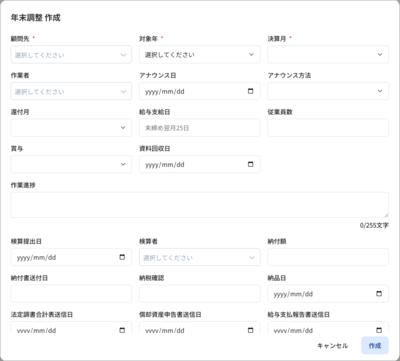The height and width of the screenshot is (361, 400).
Task: Click the 作業進捗 label
Action: (x=23, y=185)
